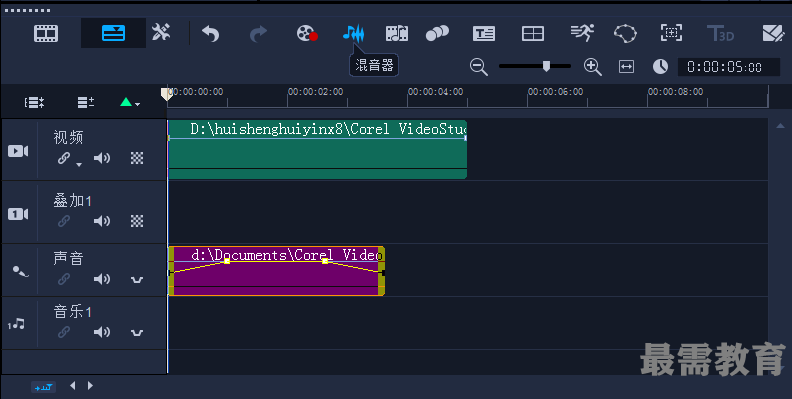The image size is (792, 399).
Task: Mute the 叠加1 track speaker
Action: pos(102,221)
